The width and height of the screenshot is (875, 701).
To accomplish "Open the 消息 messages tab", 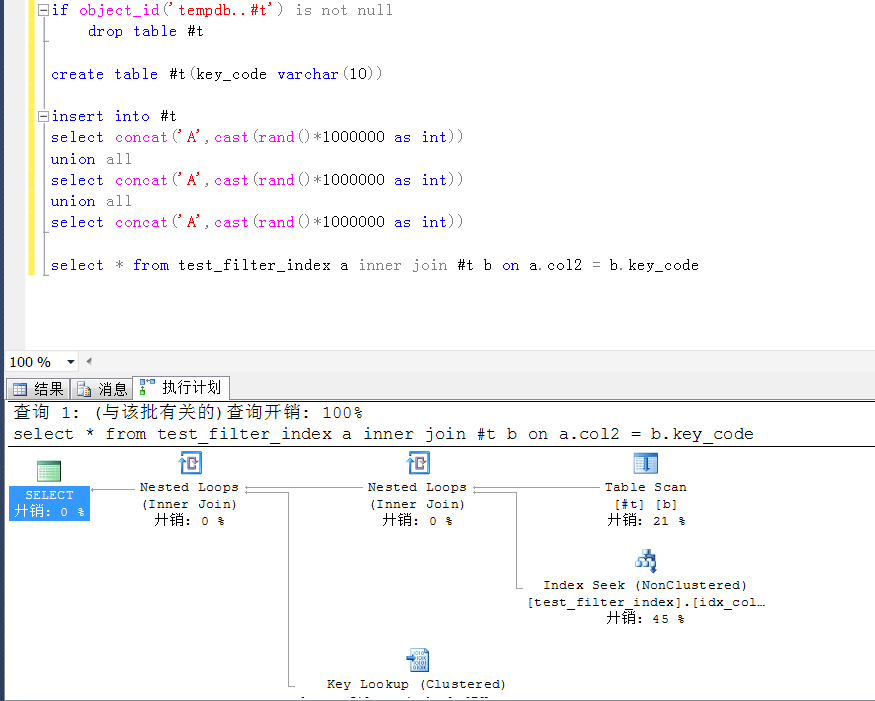I will [x=102, y=389].
